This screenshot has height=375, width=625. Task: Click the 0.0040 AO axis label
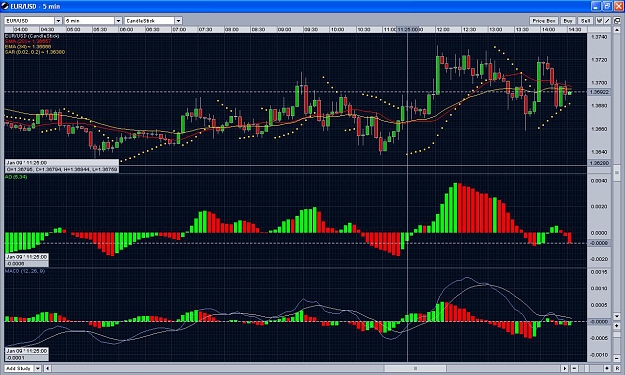click(599, 181)
